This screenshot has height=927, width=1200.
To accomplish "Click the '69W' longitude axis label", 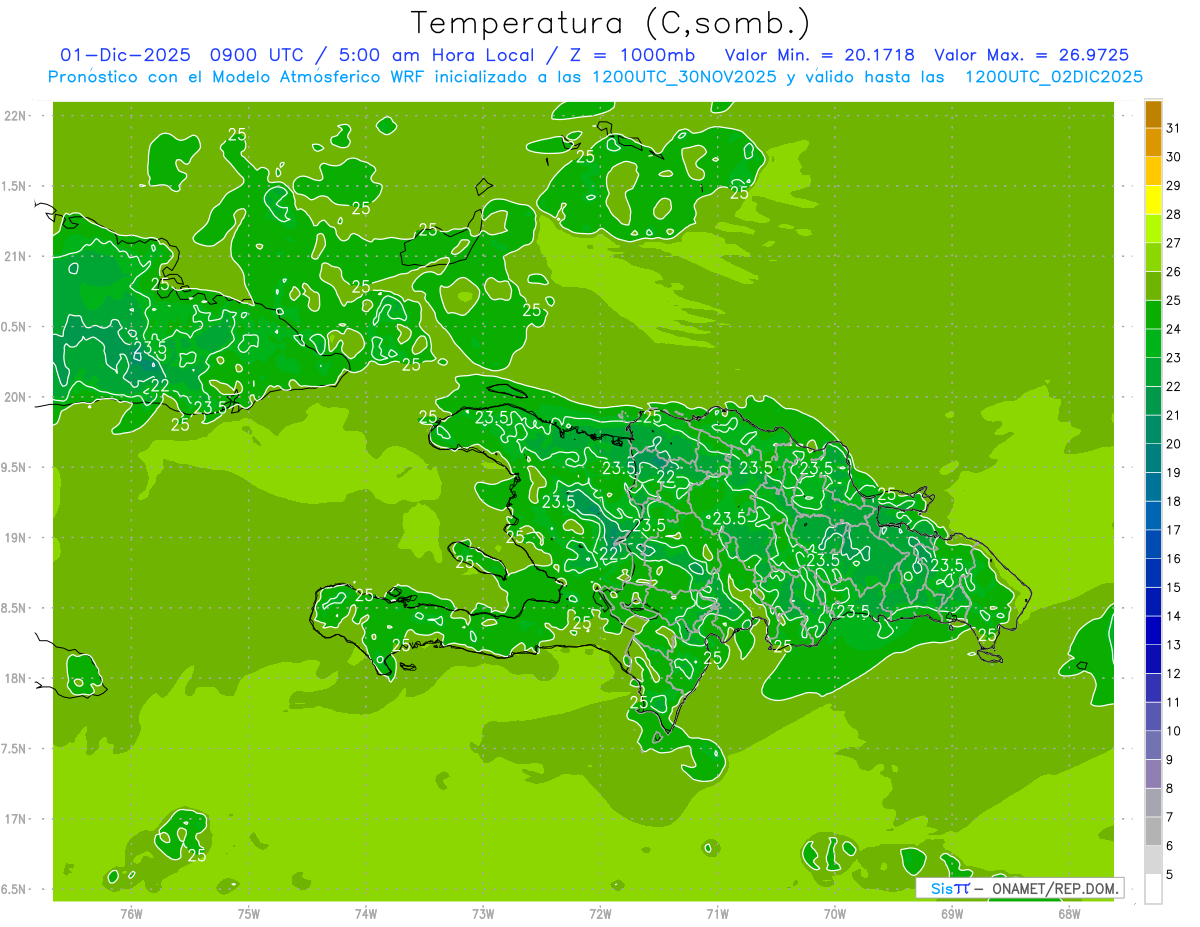I will tap(952, 913).
